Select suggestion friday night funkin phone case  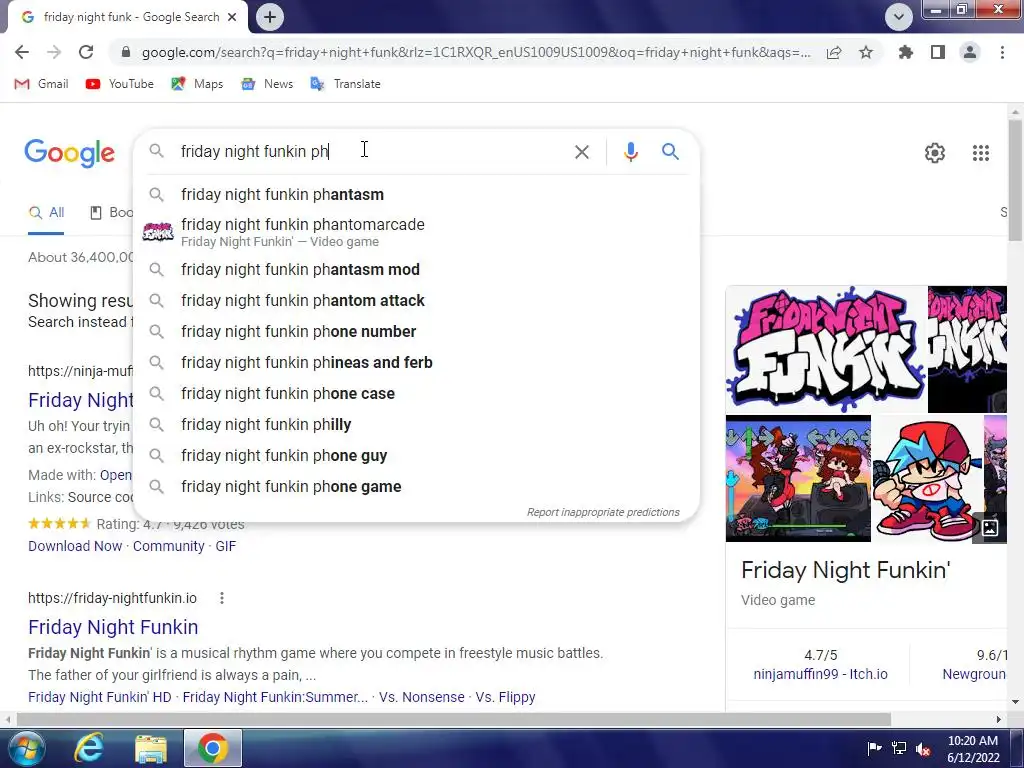tap(416, 393)
